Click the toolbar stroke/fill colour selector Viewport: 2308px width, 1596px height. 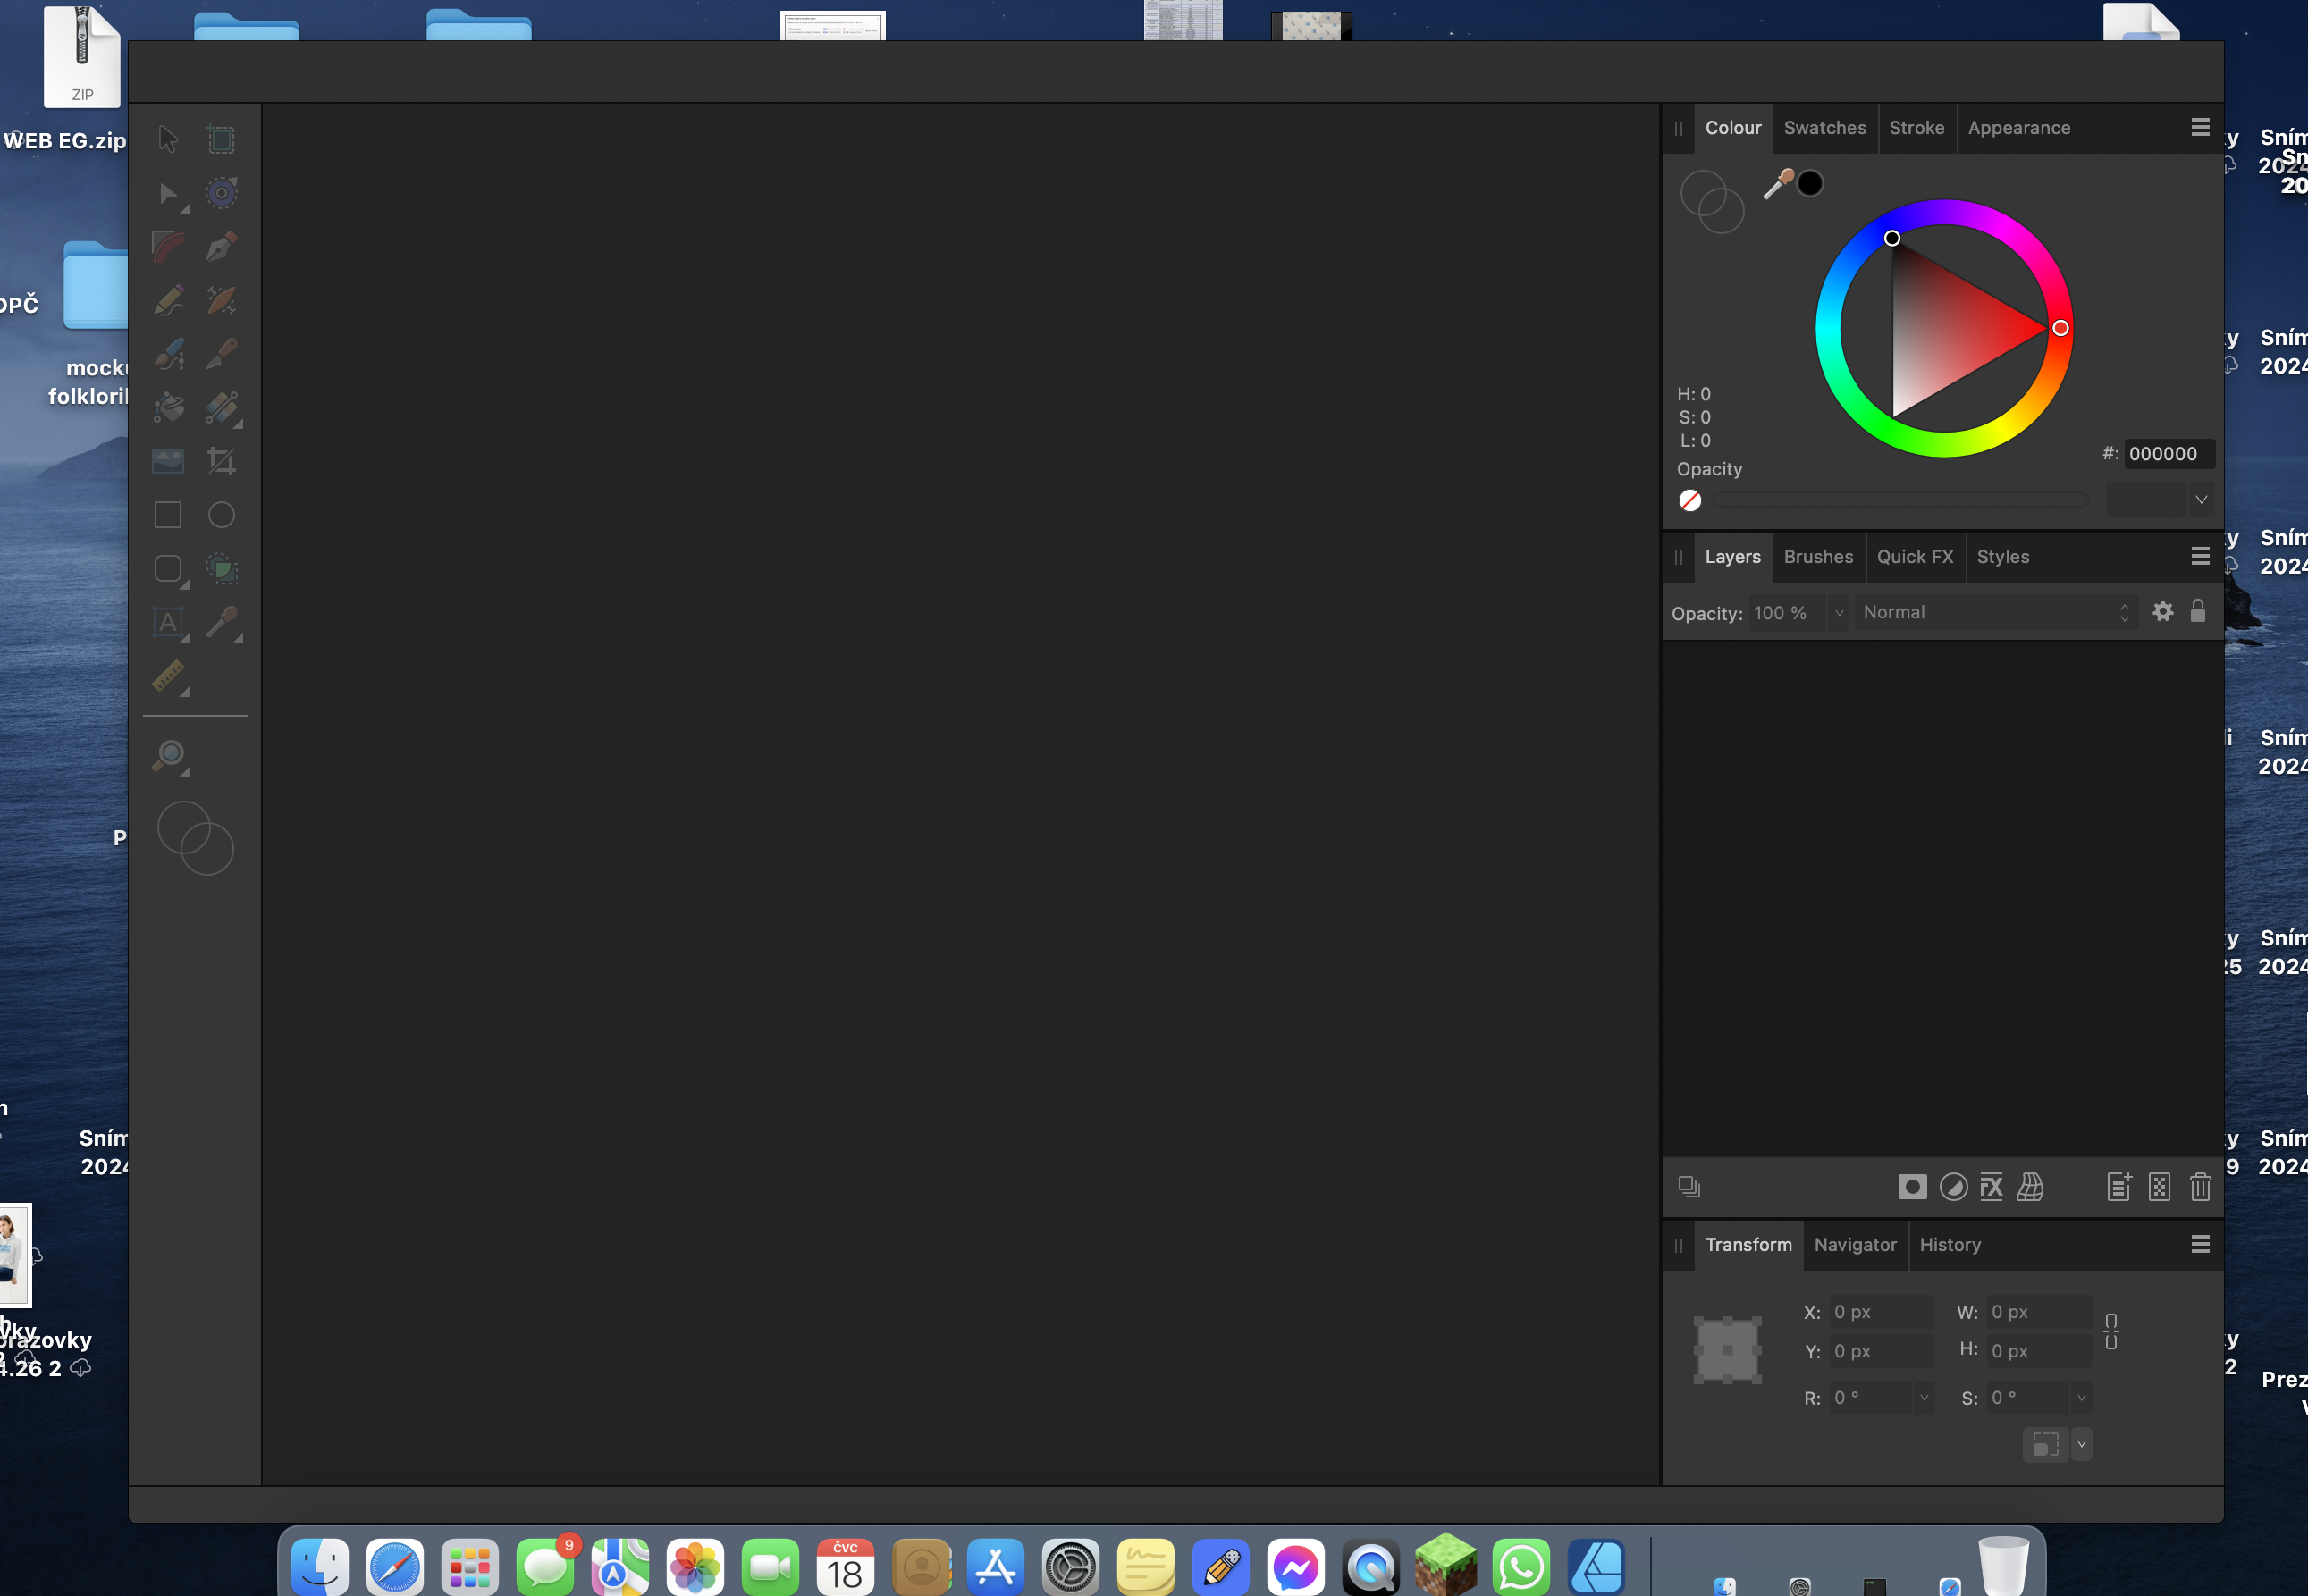click(x=196, y=838)
